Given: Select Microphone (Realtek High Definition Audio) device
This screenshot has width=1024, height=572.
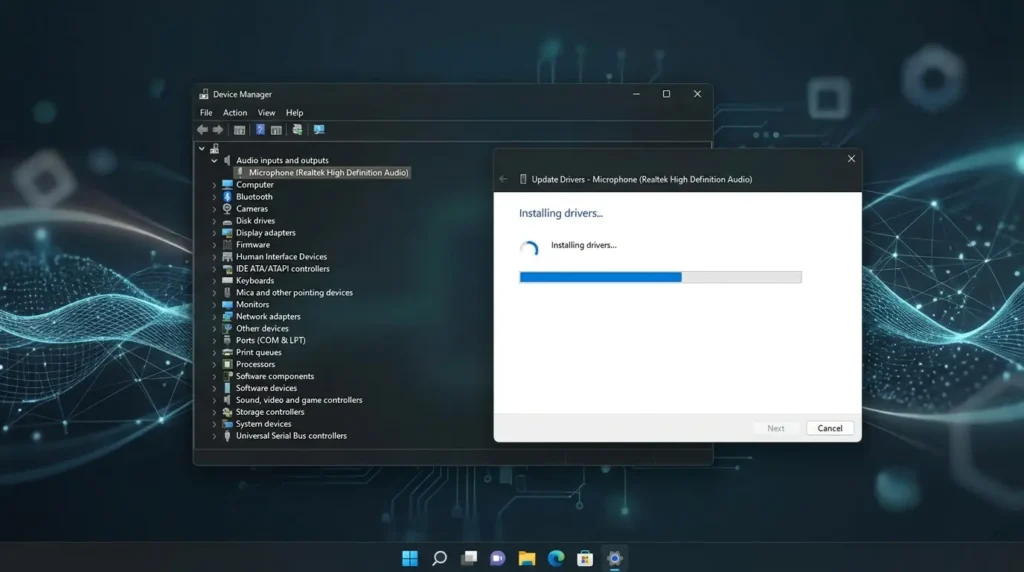Looking at the screenshot, I should coord(322,172).
